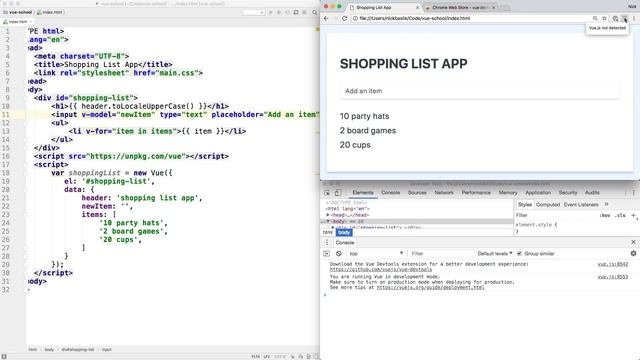This screenshot has width=640, height=360.
Task: Click the 'input' breadcrumb in IDE status bar
Action: tap(107, 349)
